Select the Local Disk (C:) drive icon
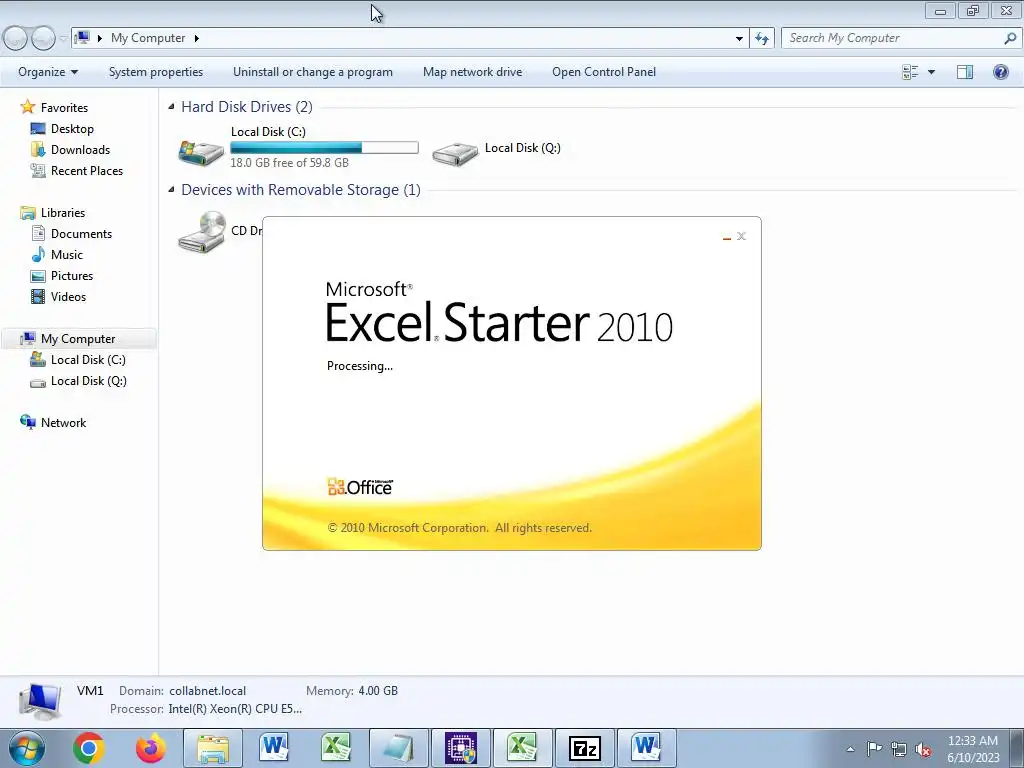Screen dimensions: 1024x768 pos(201,152)
